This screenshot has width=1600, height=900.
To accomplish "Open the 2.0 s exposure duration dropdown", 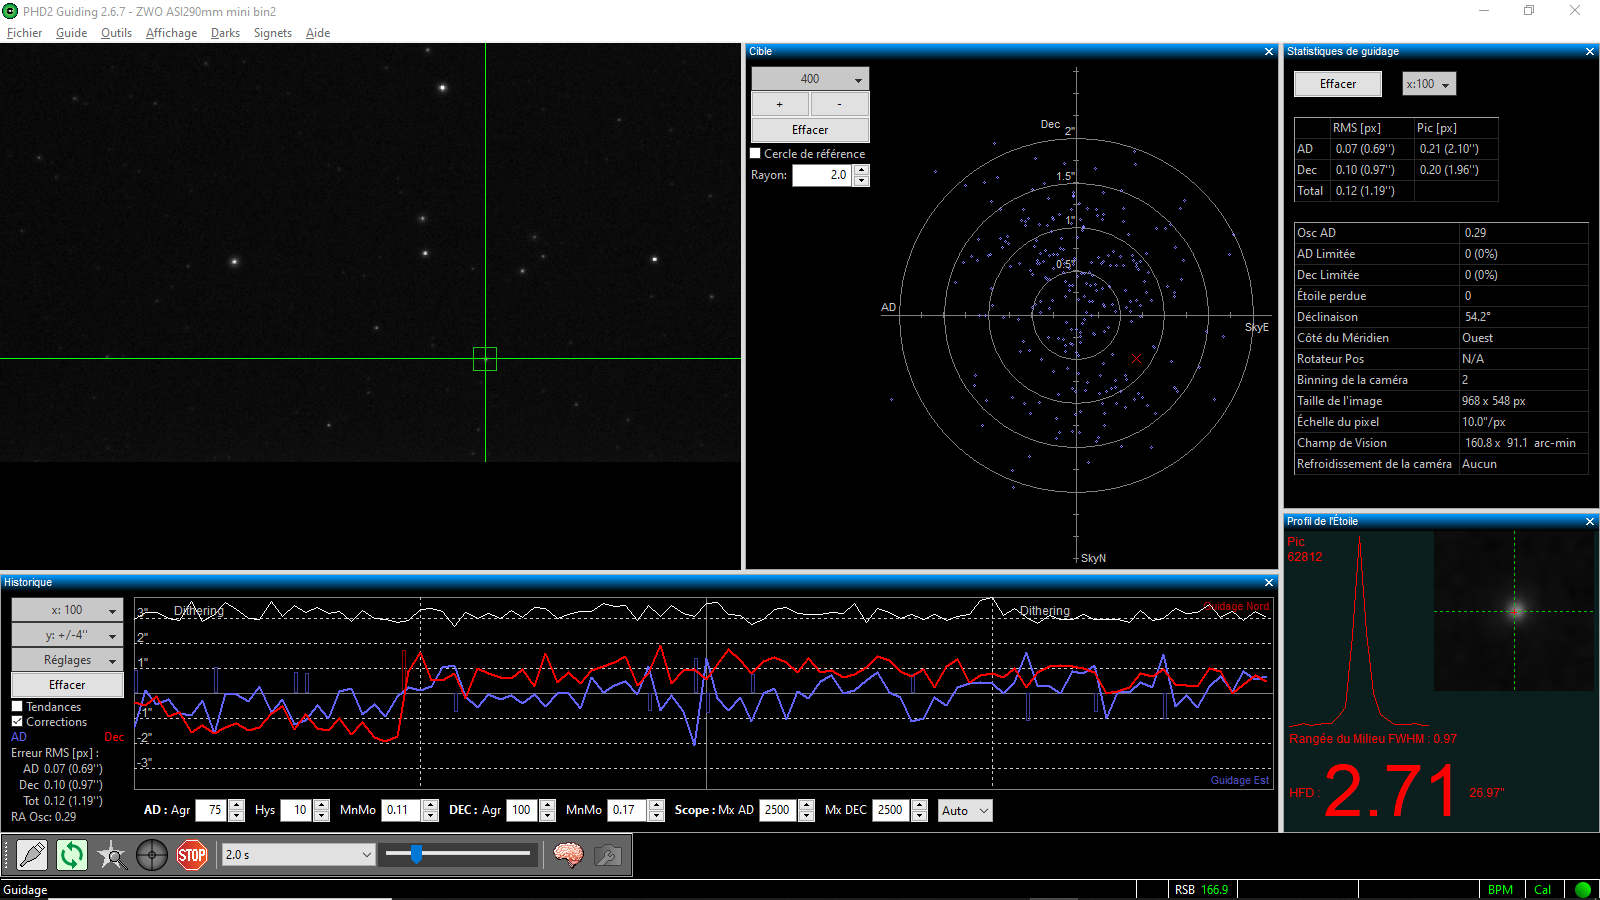I will (x=298, y=855).
